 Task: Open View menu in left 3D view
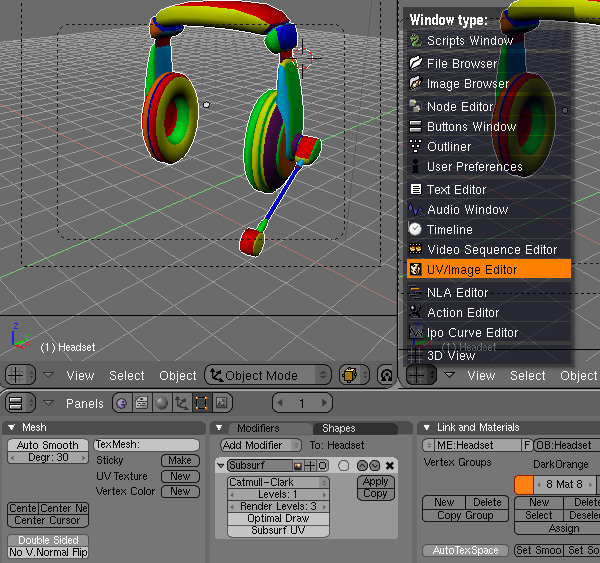[80, 375]
